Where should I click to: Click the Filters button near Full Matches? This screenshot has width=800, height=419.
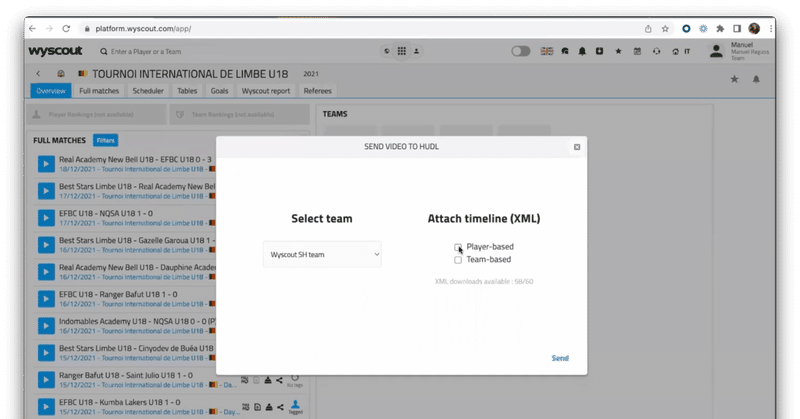point(106,140)
